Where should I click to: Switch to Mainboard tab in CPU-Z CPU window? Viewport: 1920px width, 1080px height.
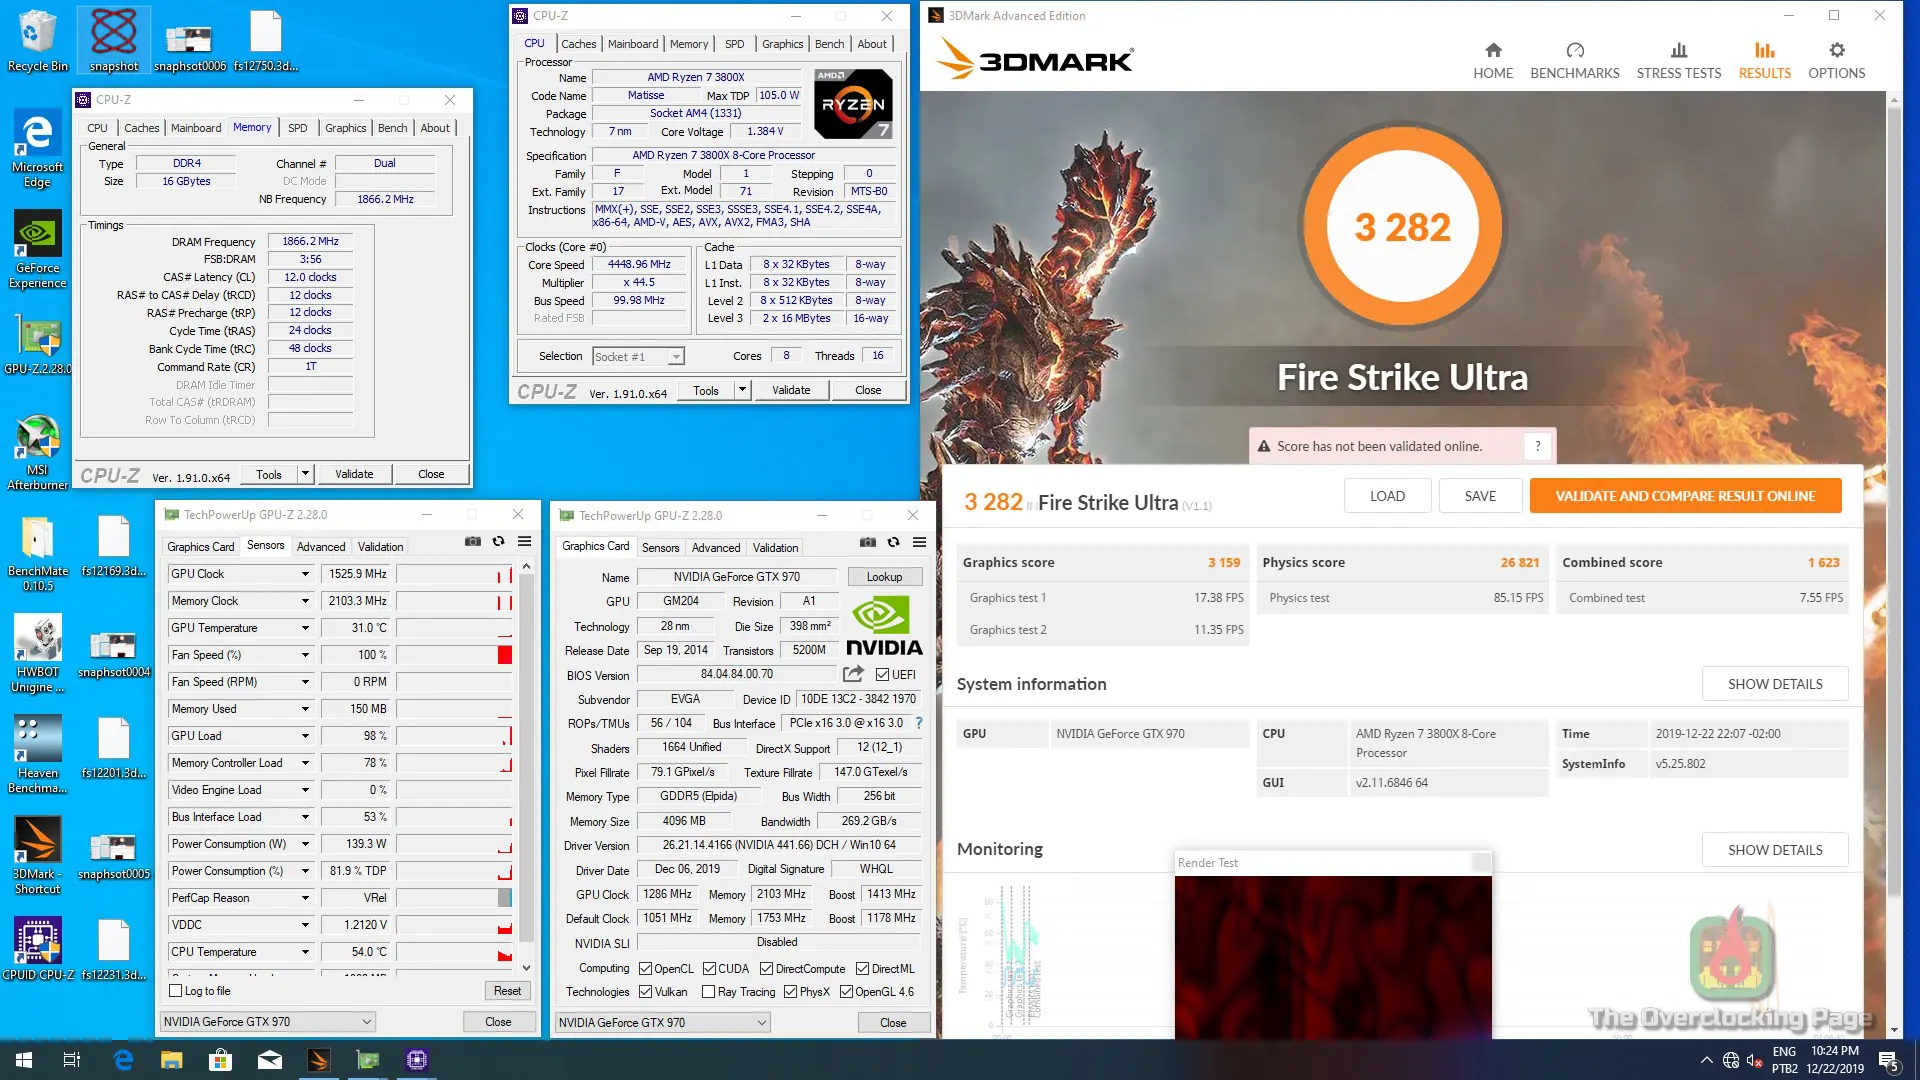(x=633, y=44)
